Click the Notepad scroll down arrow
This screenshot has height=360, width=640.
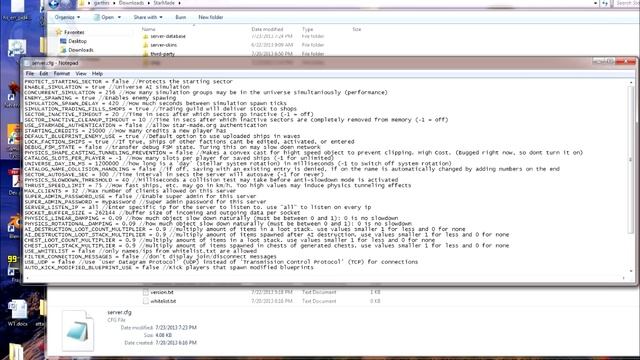pos(631,271)
